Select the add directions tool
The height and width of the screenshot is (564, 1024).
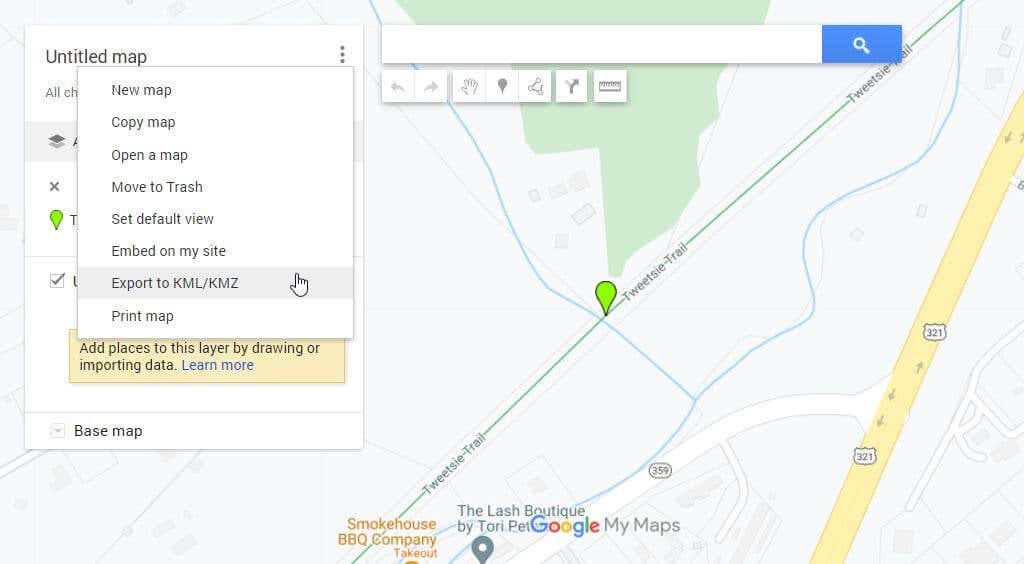(572, 87)
